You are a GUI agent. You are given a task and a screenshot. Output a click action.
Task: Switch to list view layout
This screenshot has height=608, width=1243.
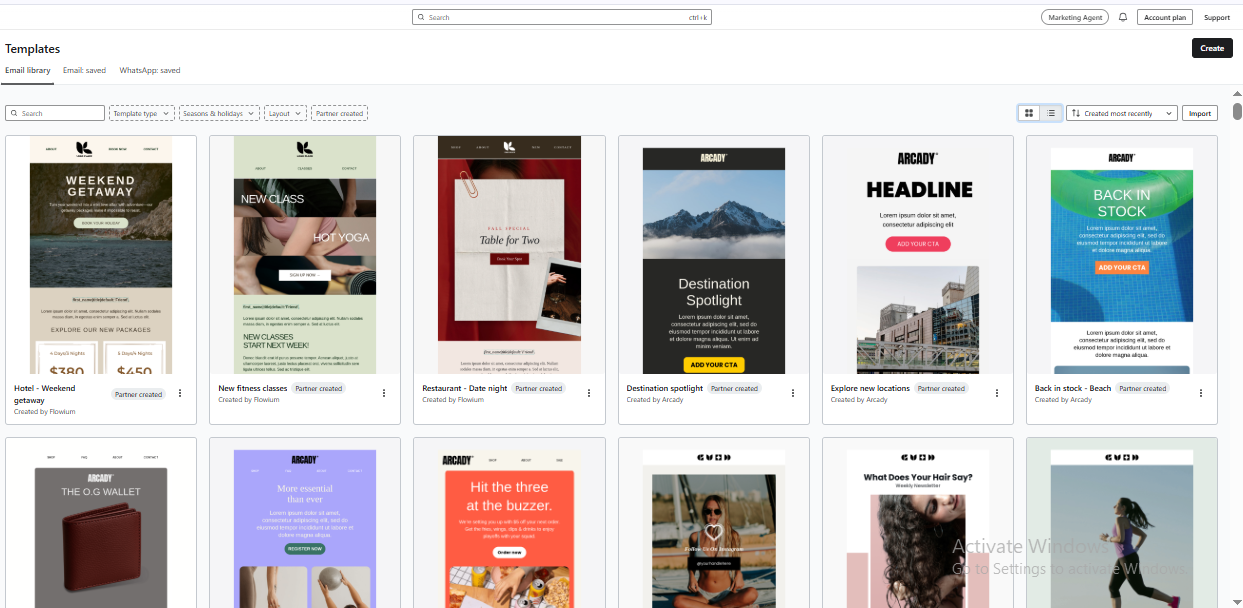coord(1051,113)
